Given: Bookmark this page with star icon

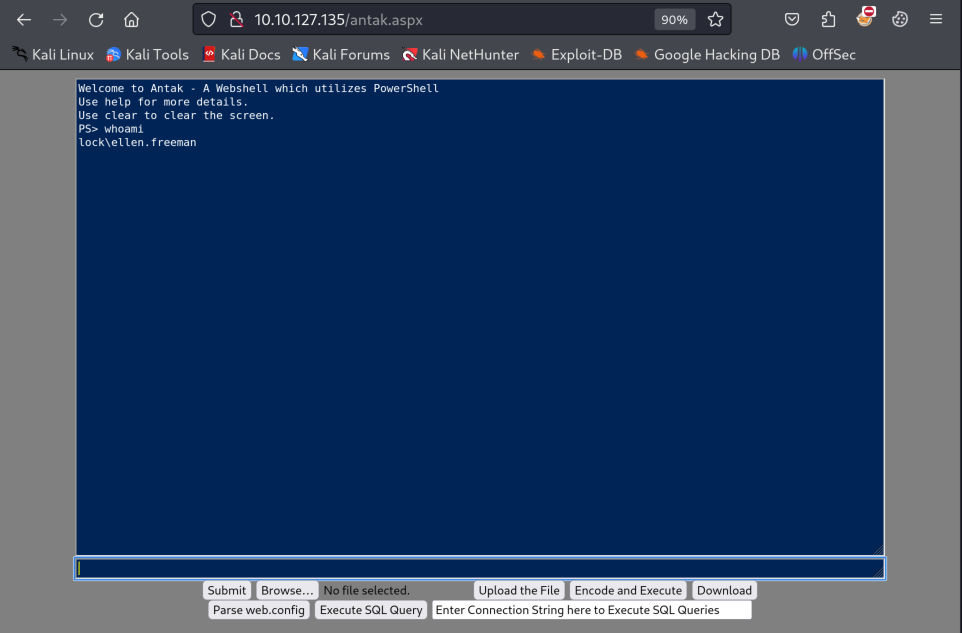Looking at the screenshot, I should click(715, 19).
